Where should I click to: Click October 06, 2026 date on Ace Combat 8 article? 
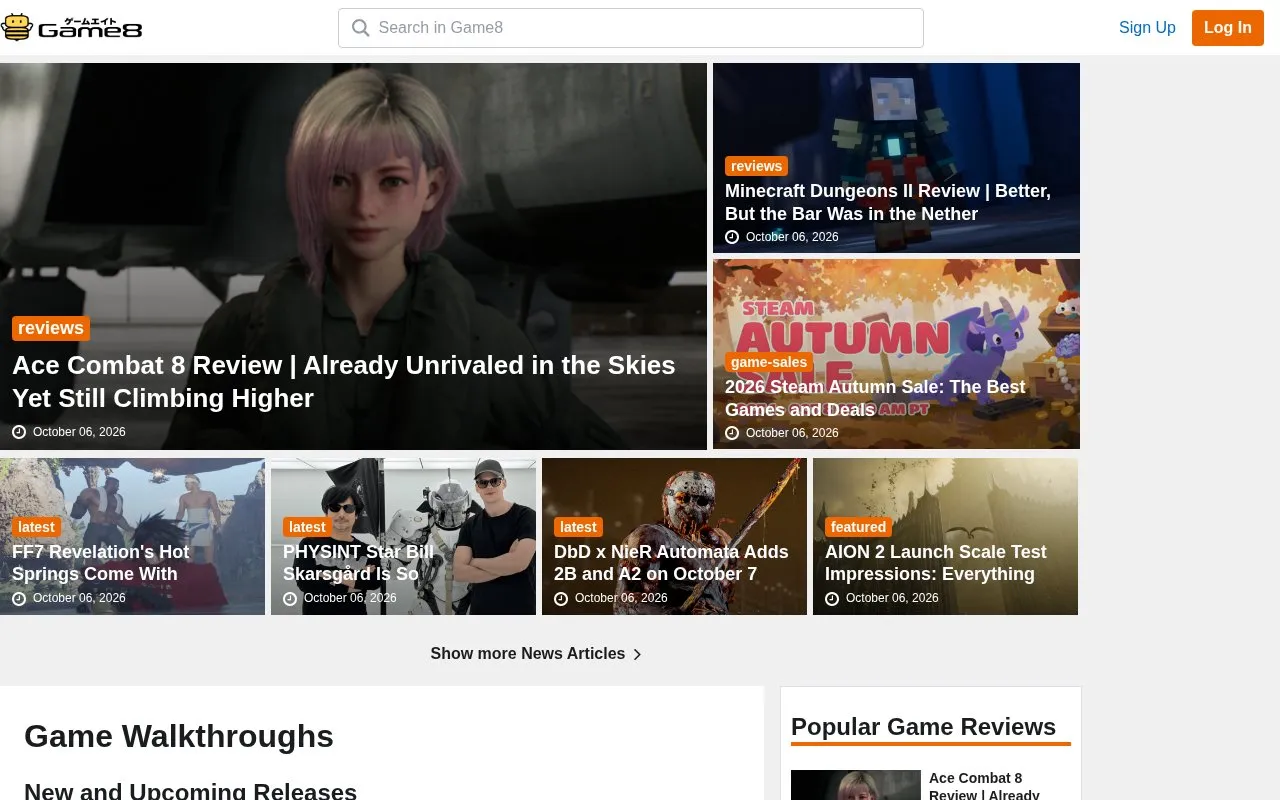coord(79,432)
